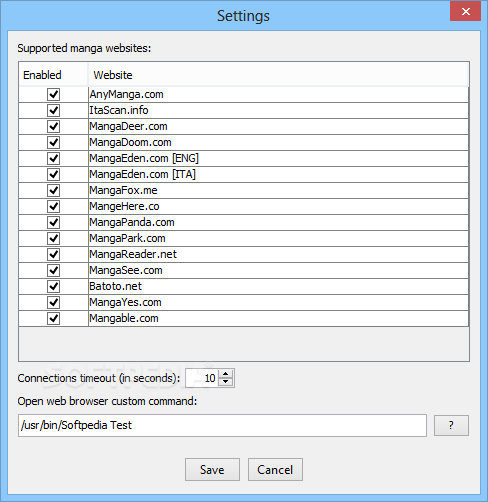Select the Mangable.com website name
This screenshot has width=488, height=502.
(x=124, y=318)
